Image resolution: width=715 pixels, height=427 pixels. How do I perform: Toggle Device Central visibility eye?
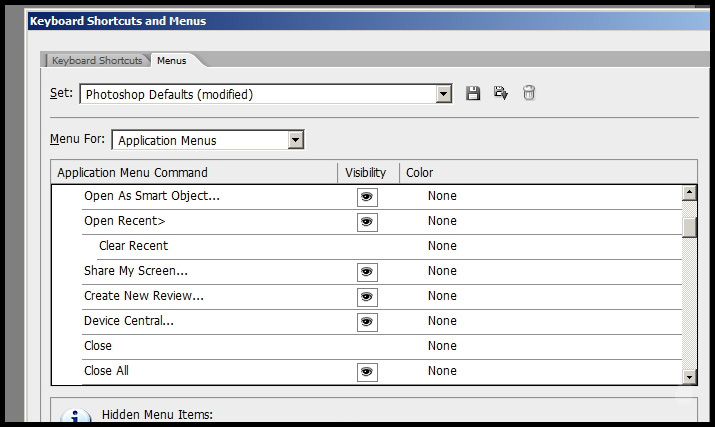click(x=367, y=322)
